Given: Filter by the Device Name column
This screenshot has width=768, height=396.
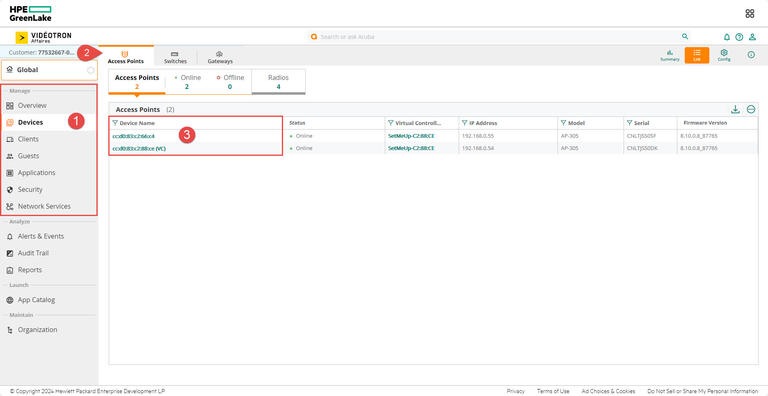Looking at the screenshot, I should pos(115,123).
